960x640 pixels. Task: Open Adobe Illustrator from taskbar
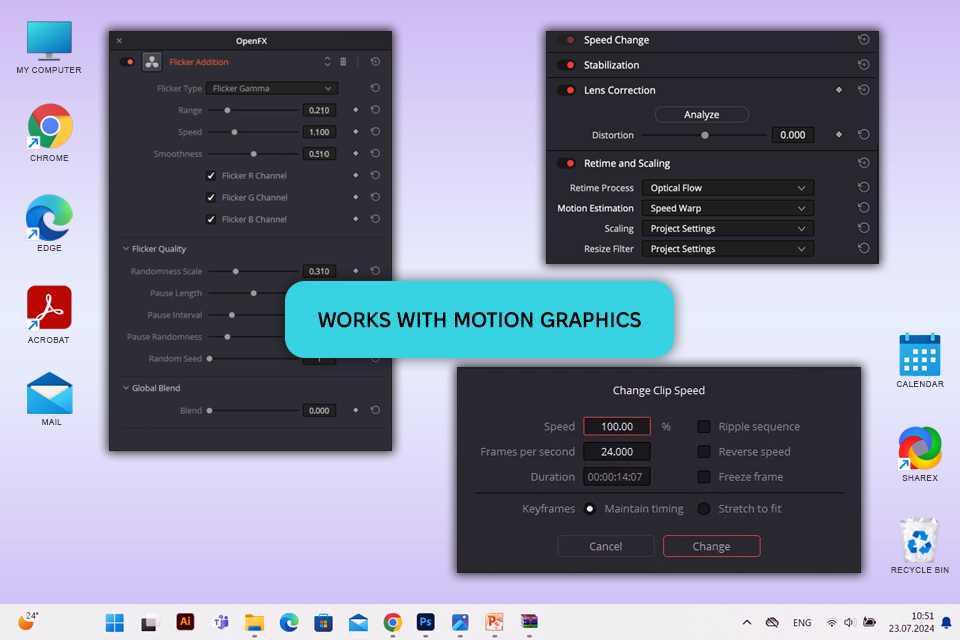click(x=185, y=622)
